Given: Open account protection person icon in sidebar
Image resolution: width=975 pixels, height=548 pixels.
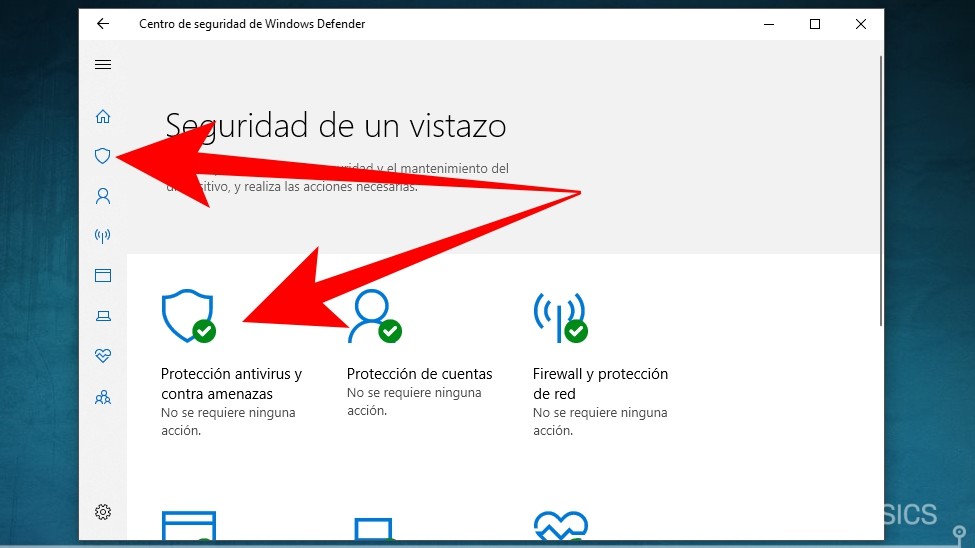Looking at the screenshot, I should (x=103, y=196).
